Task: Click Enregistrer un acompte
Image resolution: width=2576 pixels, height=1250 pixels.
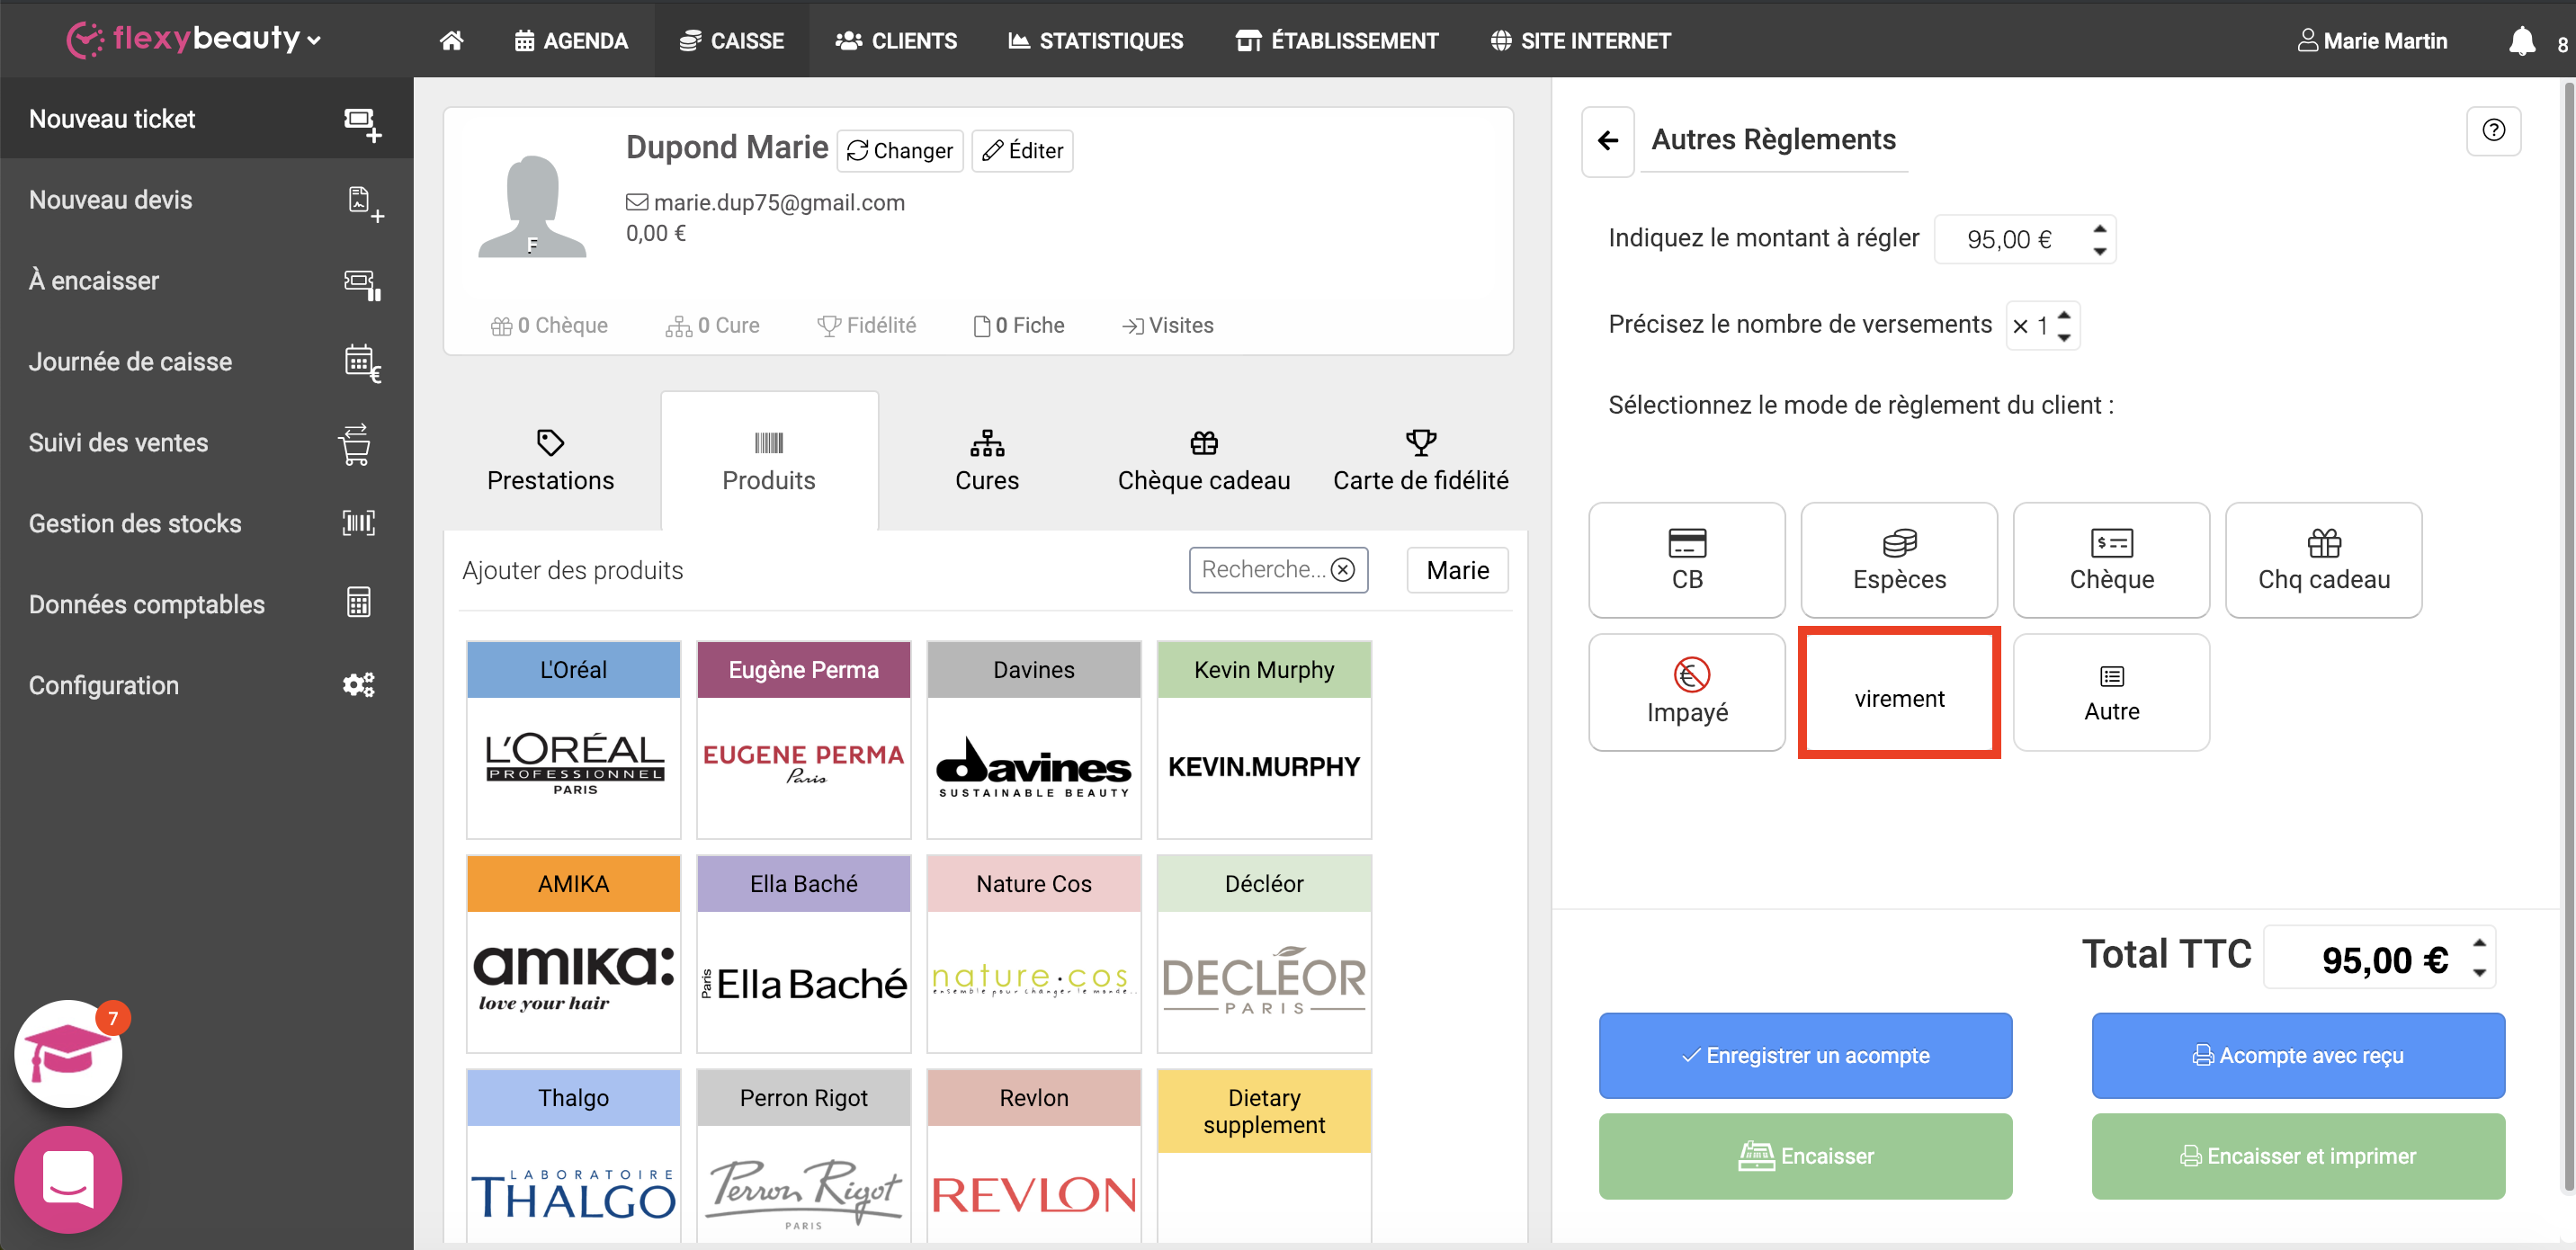Action: pyautogui.click(x=1804, y=1055)
